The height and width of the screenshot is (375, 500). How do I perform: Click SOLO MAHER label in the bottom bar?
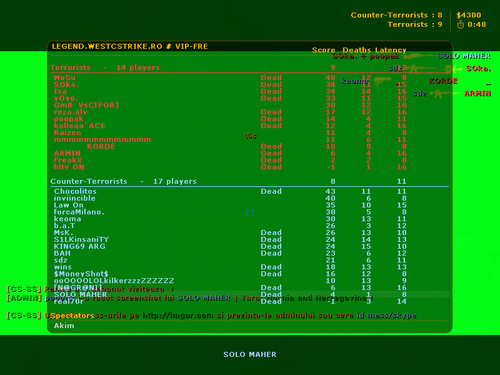coord(250,354)
